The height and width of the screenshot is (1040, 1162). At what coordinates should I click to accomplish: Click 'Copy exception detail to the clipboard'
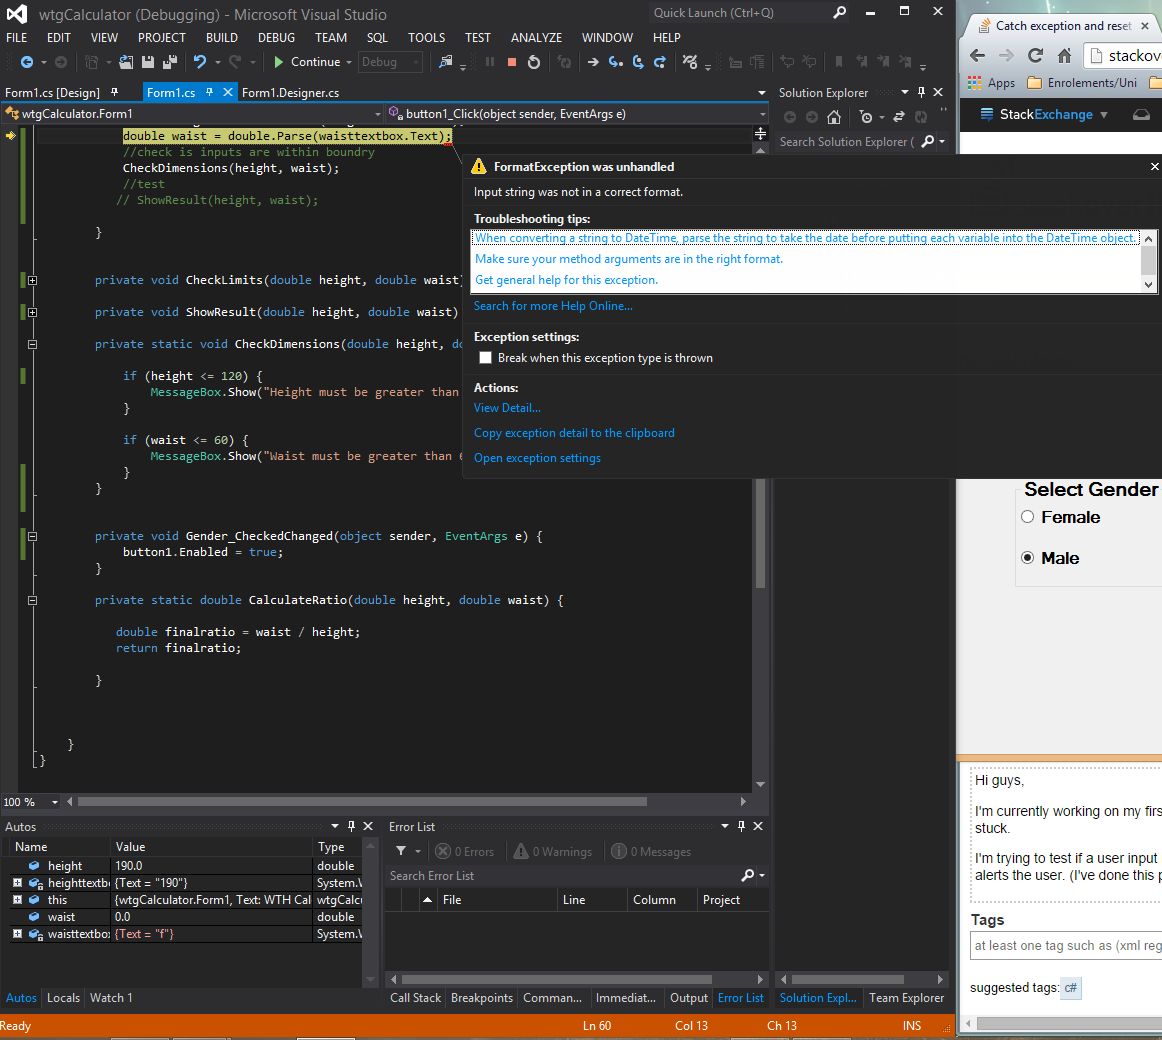coord(574,433)
